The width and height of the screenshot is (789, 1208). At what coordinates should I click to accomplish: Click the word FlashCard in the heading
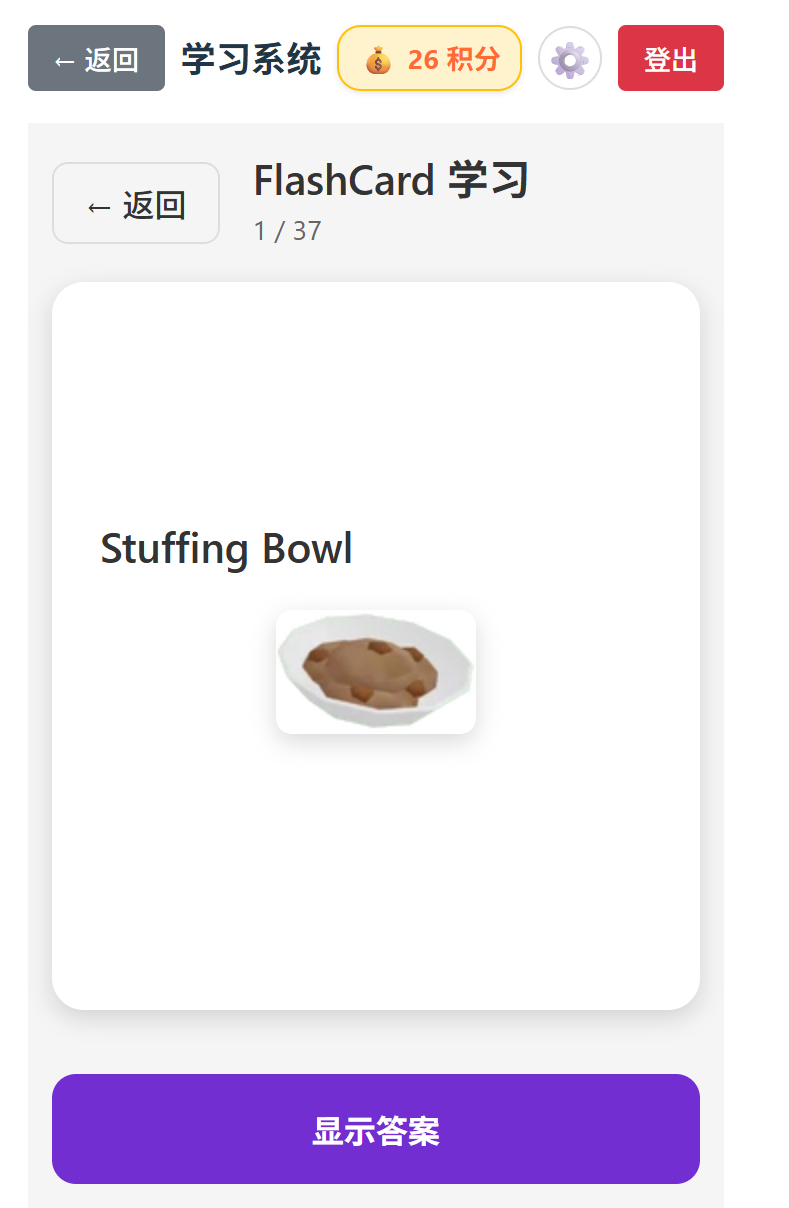coord(343,181)
